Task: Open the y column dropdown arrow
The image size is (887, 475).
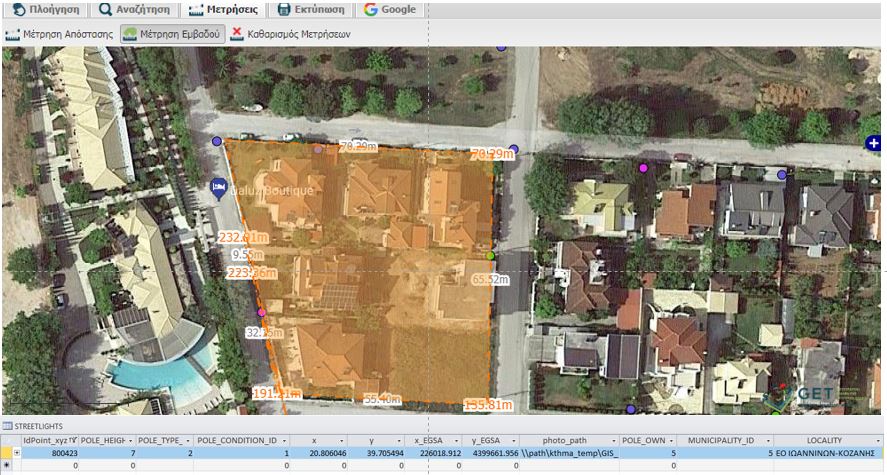Action: [399, 441]
